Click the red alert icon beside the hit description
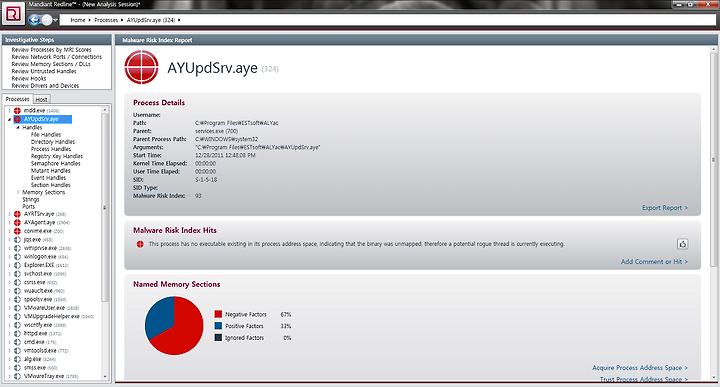This screenshot has height=387, width=720. pyautogui.click(x=140, y=244)
